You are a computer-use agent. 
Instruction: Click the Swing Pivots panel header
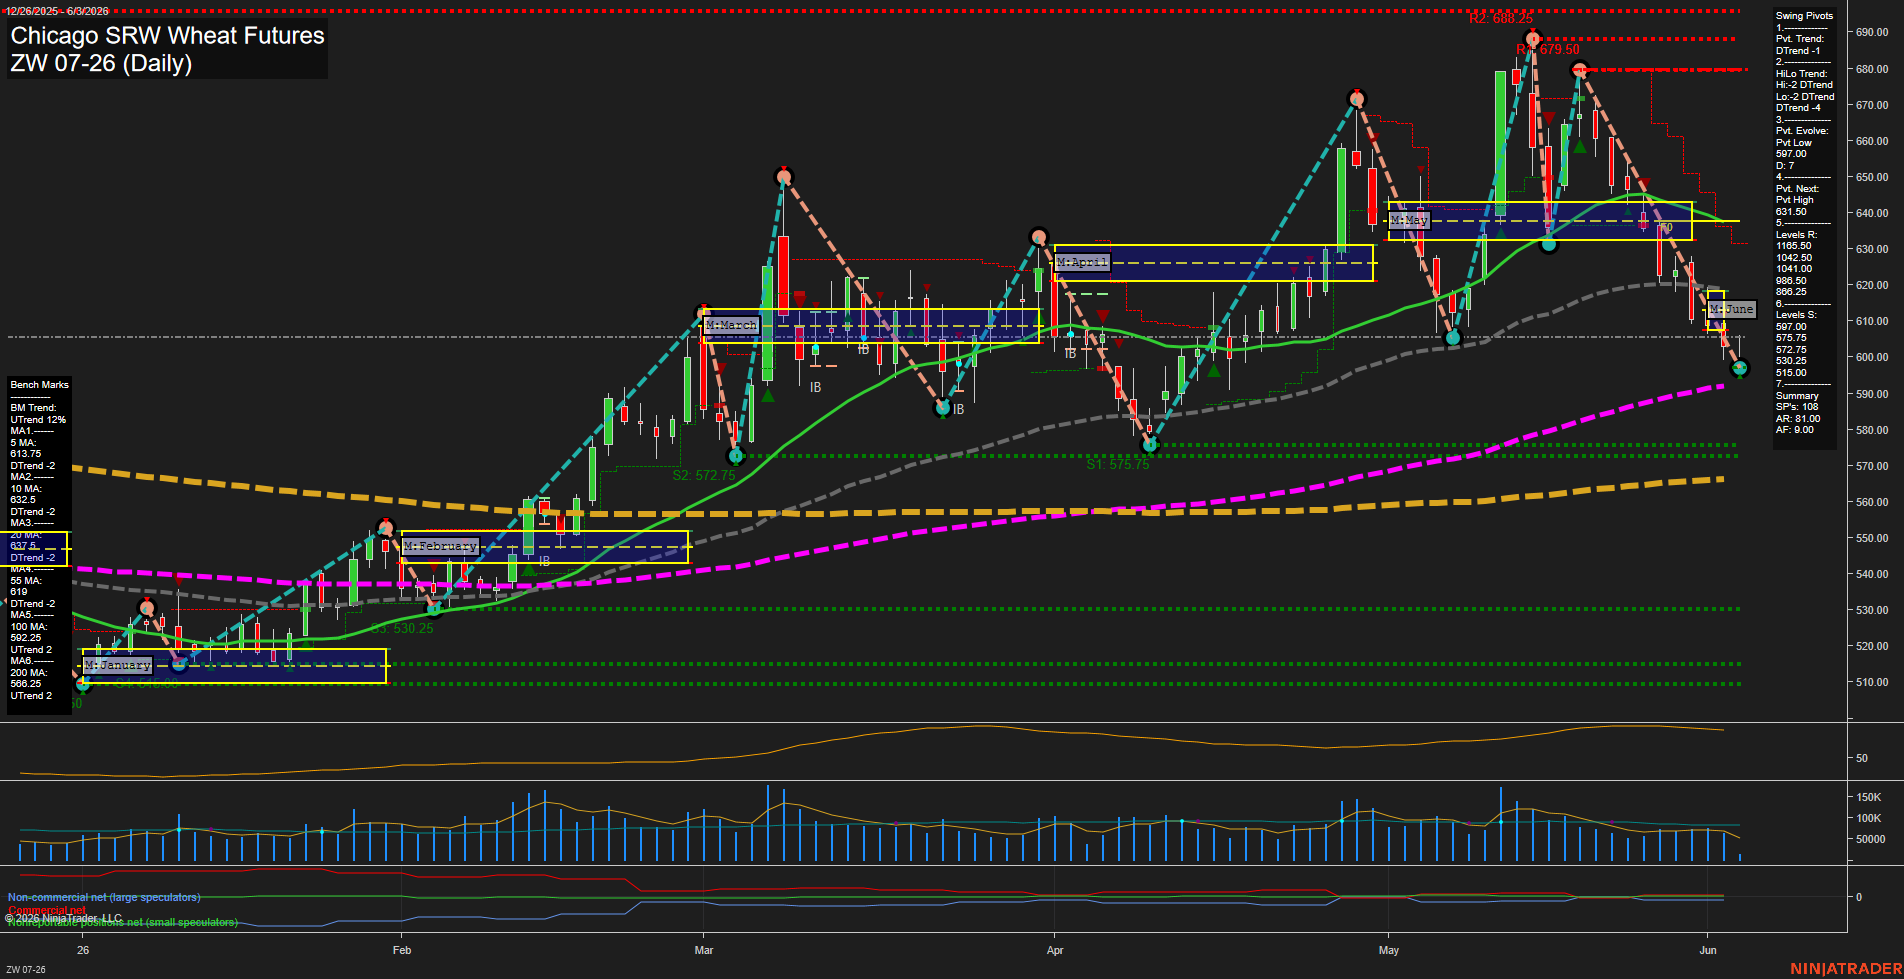pyautogui.click(x=1804, y=16)
